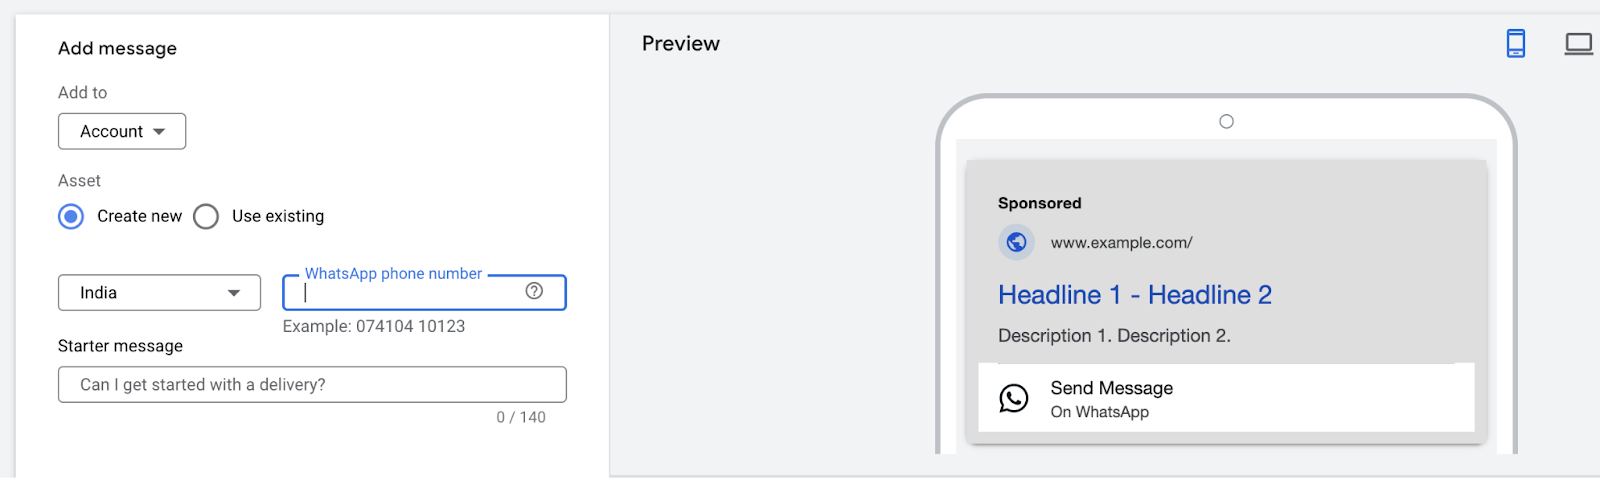1600x478 pixels.
Task: Click Send Message on WhatsApp button
Action: point(1226,398)
